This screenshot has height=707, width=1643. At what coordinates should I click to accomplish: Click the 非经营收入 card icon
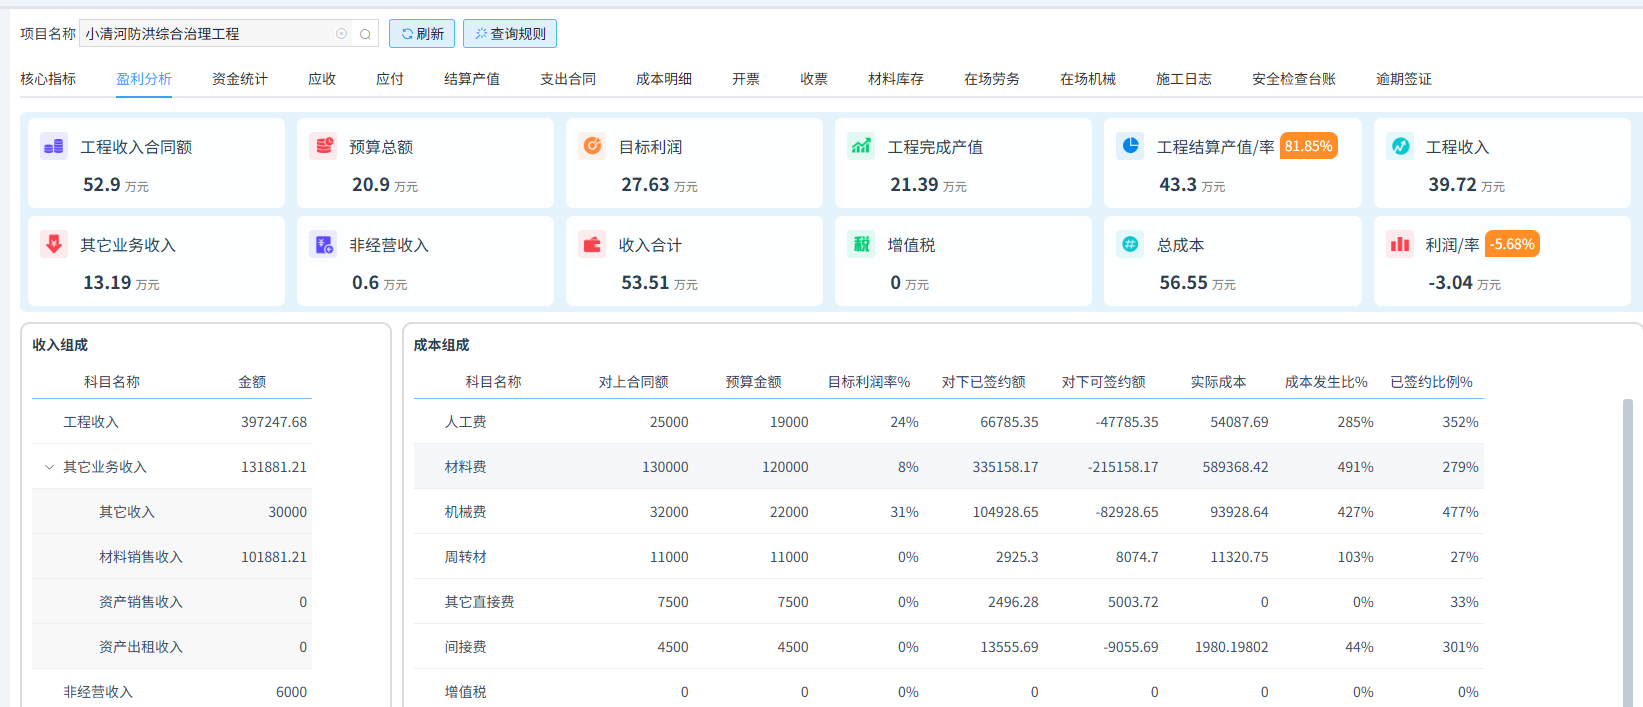pos(324,244)
